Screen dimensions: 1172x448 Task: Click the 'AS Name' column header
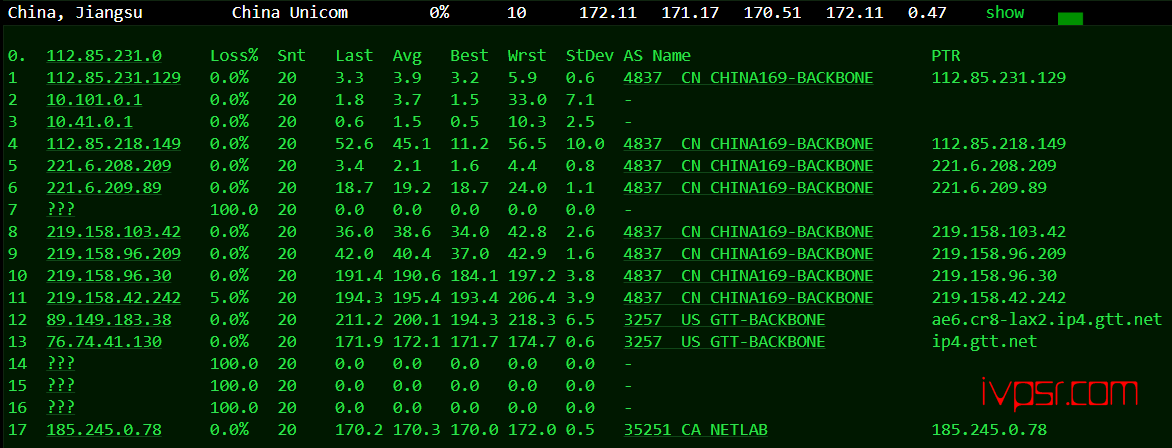657,56
